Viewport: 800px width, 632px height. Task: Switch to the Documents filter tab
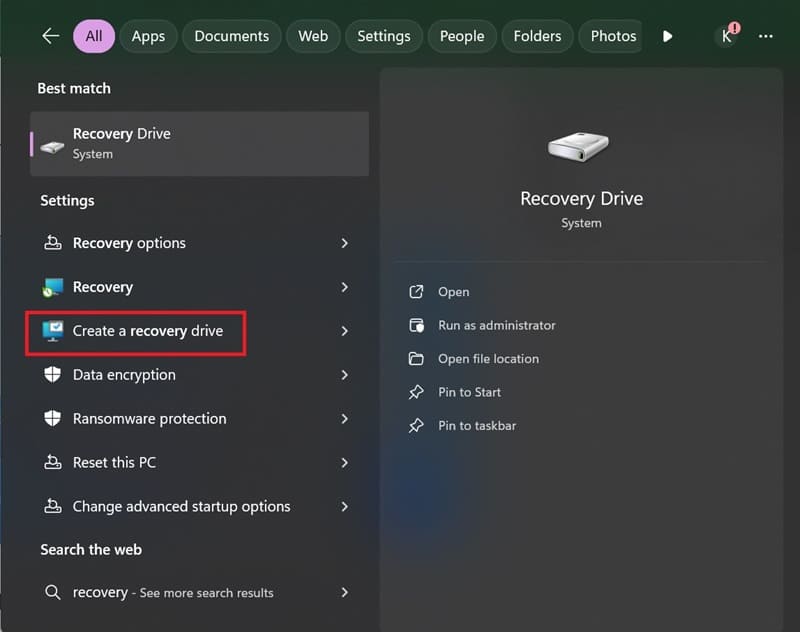pyautogui.click(x=232, y=36)
